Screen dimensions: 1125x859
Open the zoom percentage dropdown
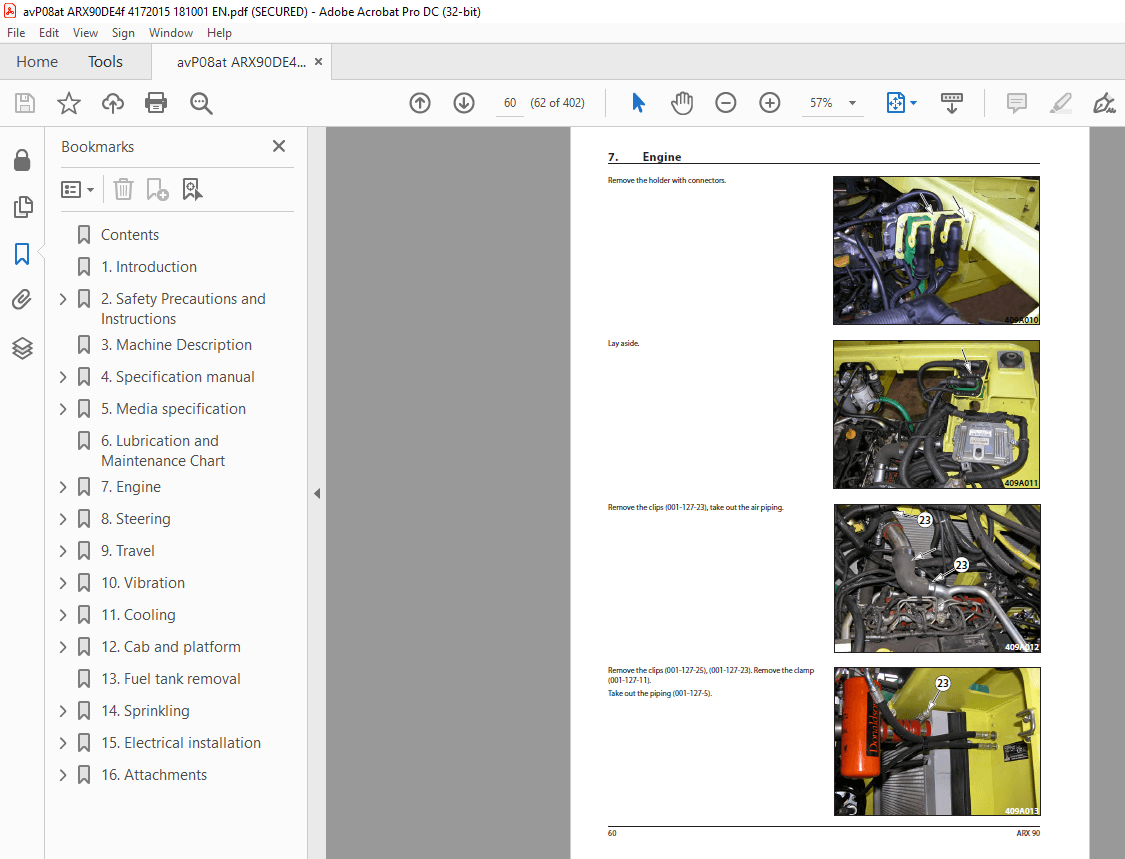pyautogui.click(x=851, y=102)
